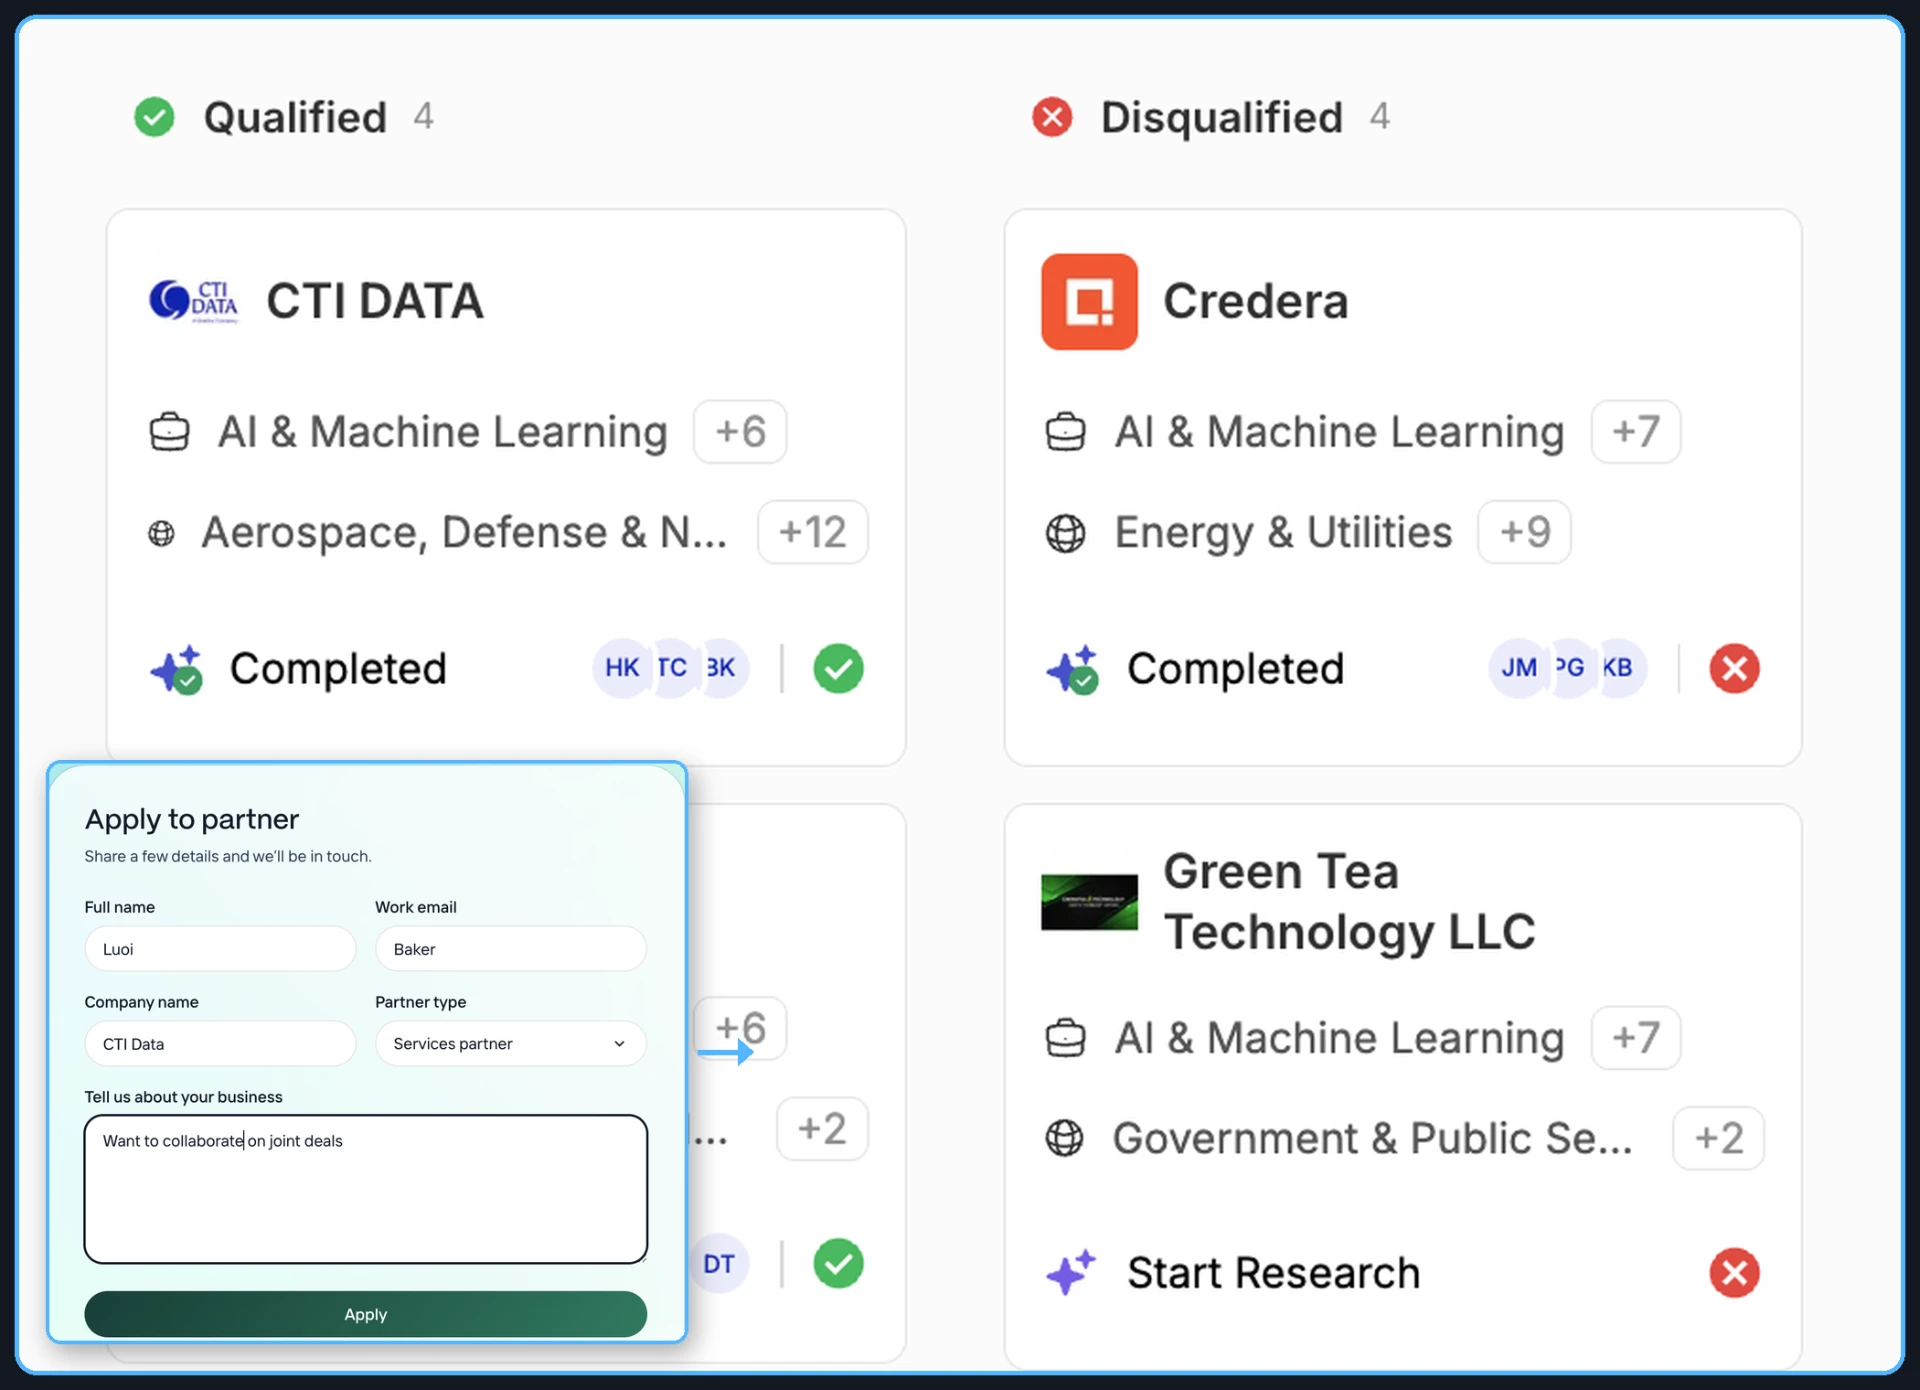This screenshot has height=1390, width=1920.
Task: Click Start Research on Green Tea Technology
Action: click(1273, 1273)
